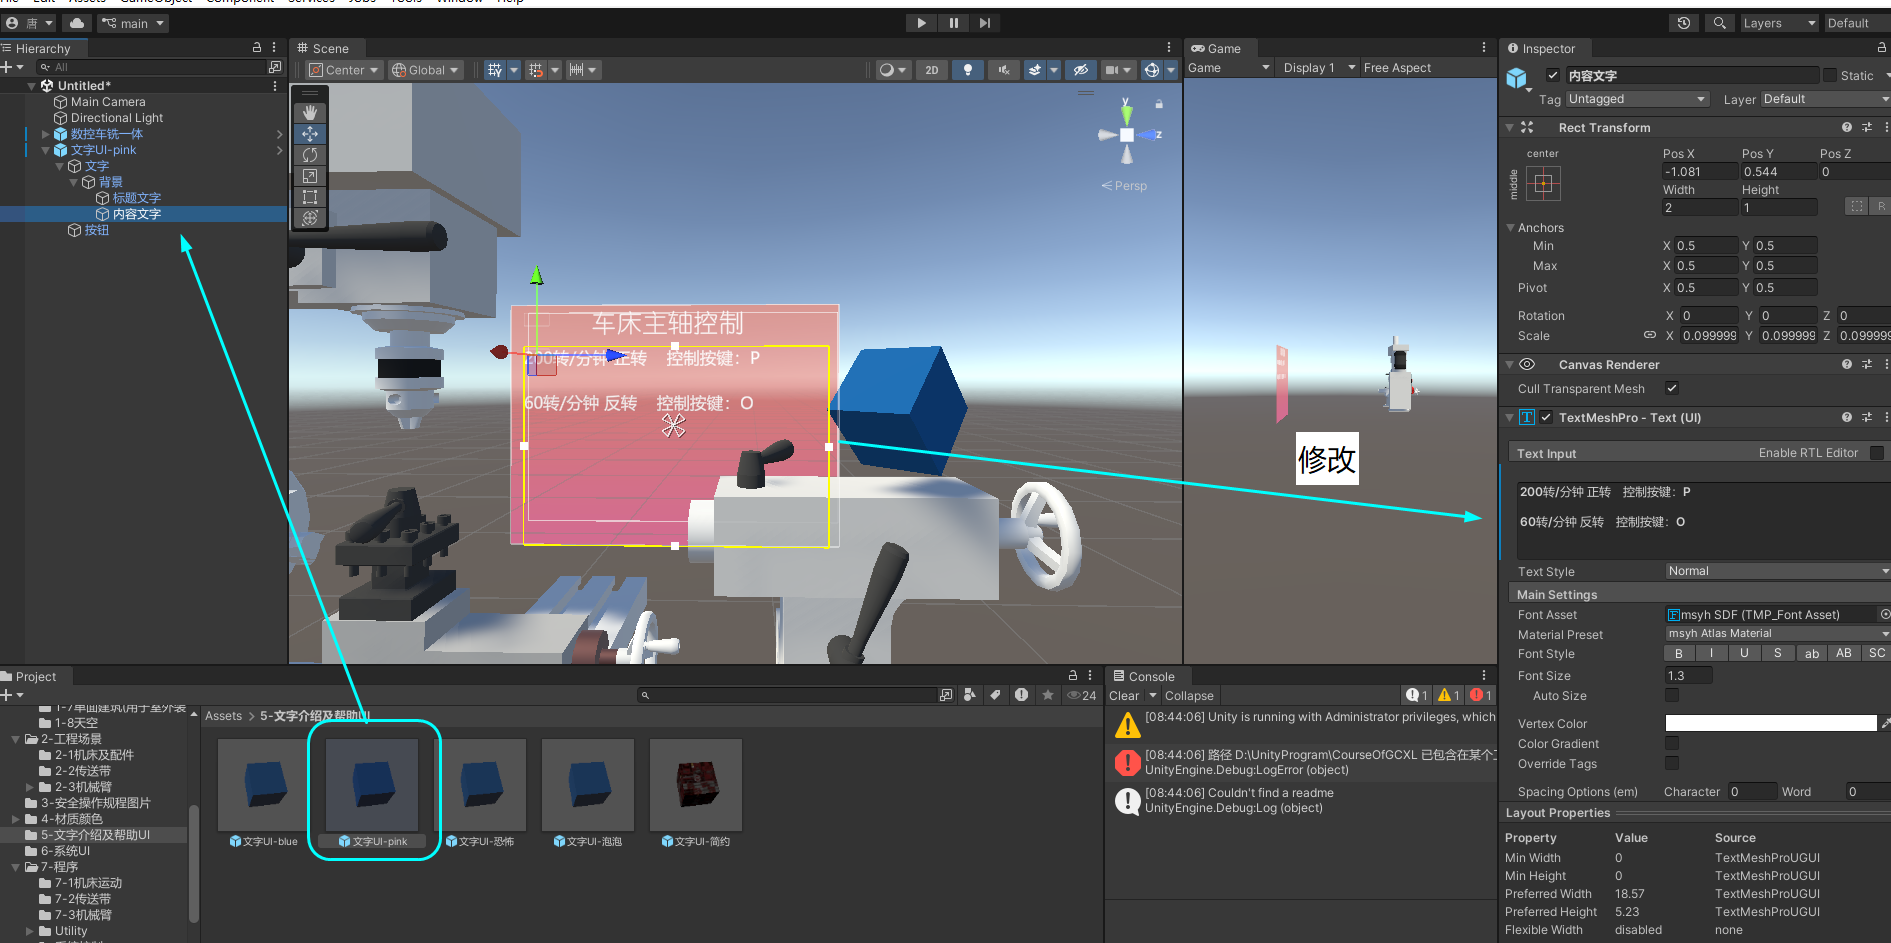Select the Scale tool in Scene toolbar
1891x943 pixels.
tap(310, 176)
